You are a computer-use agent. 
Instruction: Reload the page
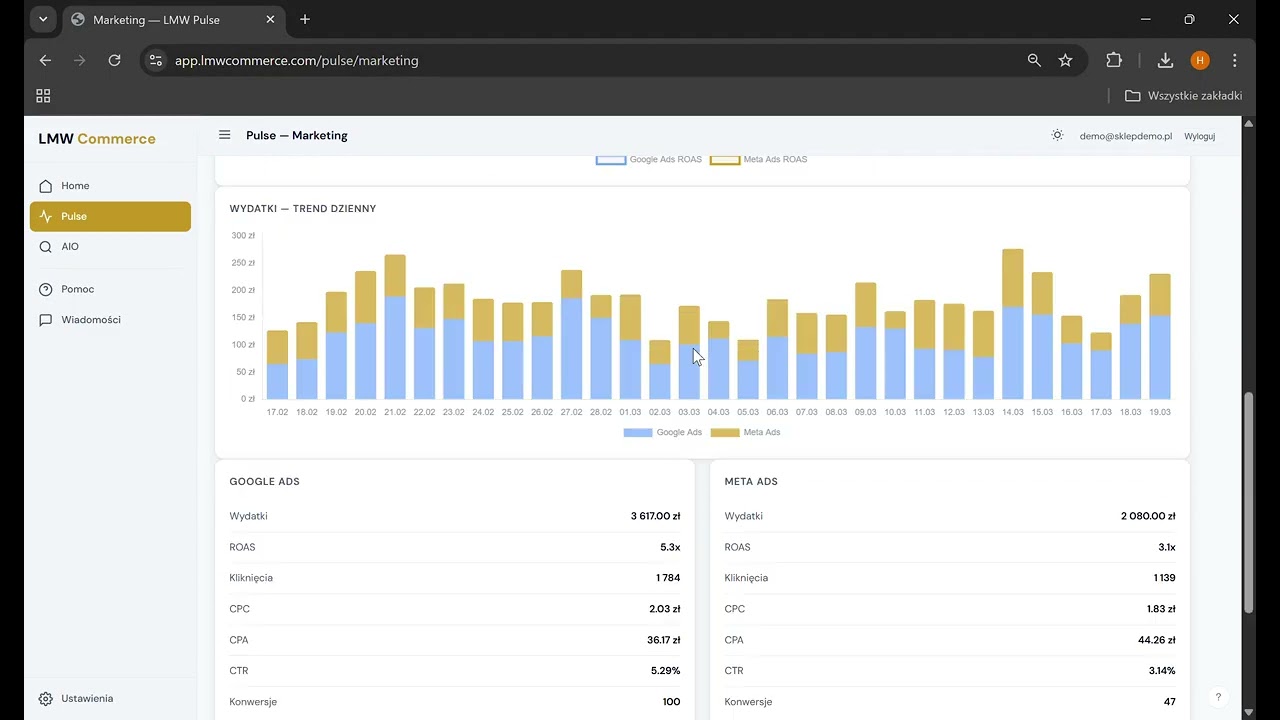coord(114,60)
